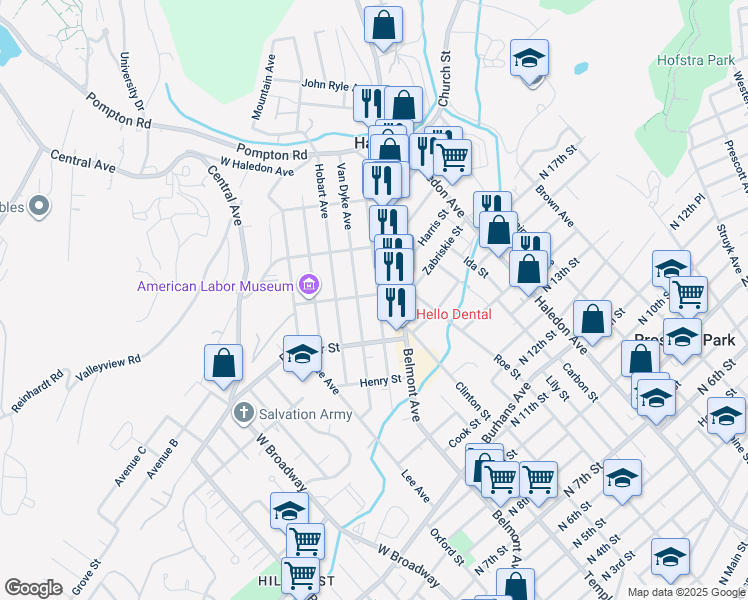Open the school marker west of Hofstra Park
The height and width of the screenshot is (600, 748).
pos(529,58)
